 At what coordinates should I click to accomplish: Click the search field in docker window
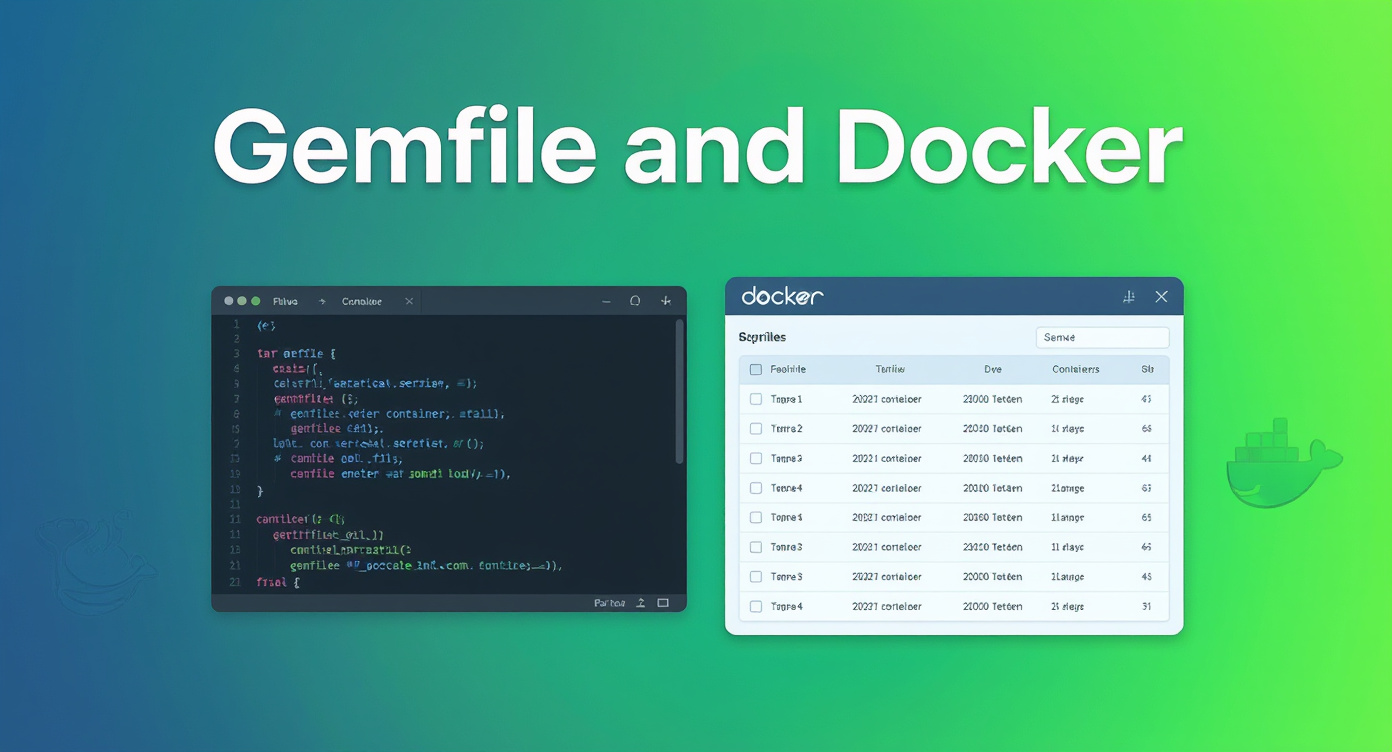coord(1102,338)
